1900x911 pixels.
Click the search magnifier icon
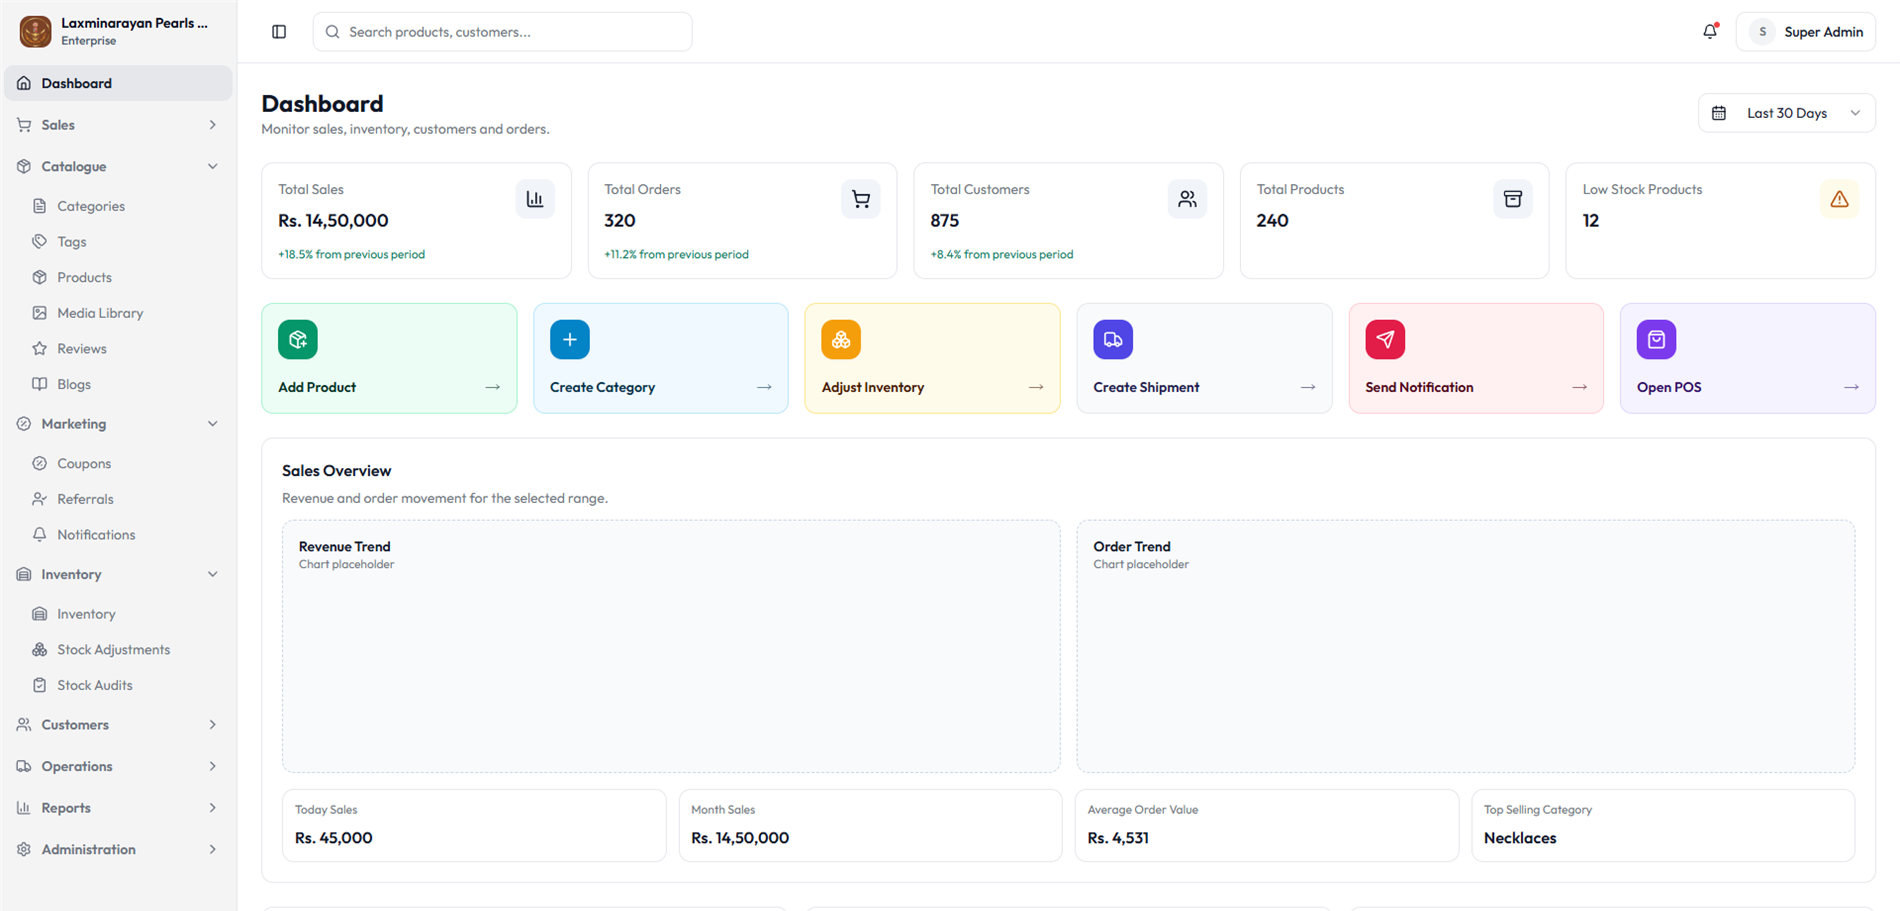pyautogui.click(x=333, y=32)
